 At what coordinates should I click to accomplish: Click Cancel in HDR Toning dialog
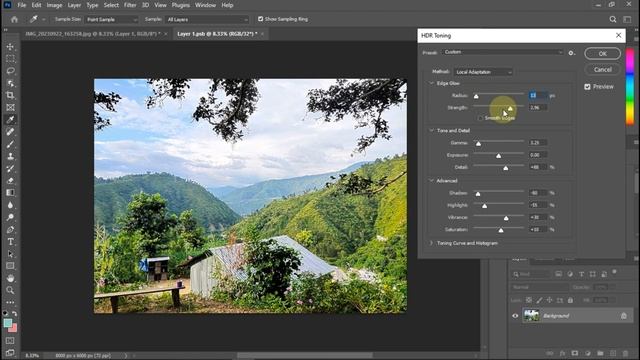[602, 69]
